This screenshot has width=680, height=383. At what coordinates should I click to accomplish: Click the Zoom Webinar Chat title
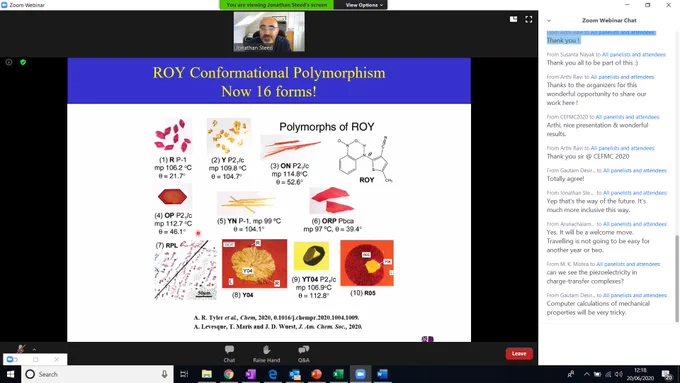[x=609, y=20]
